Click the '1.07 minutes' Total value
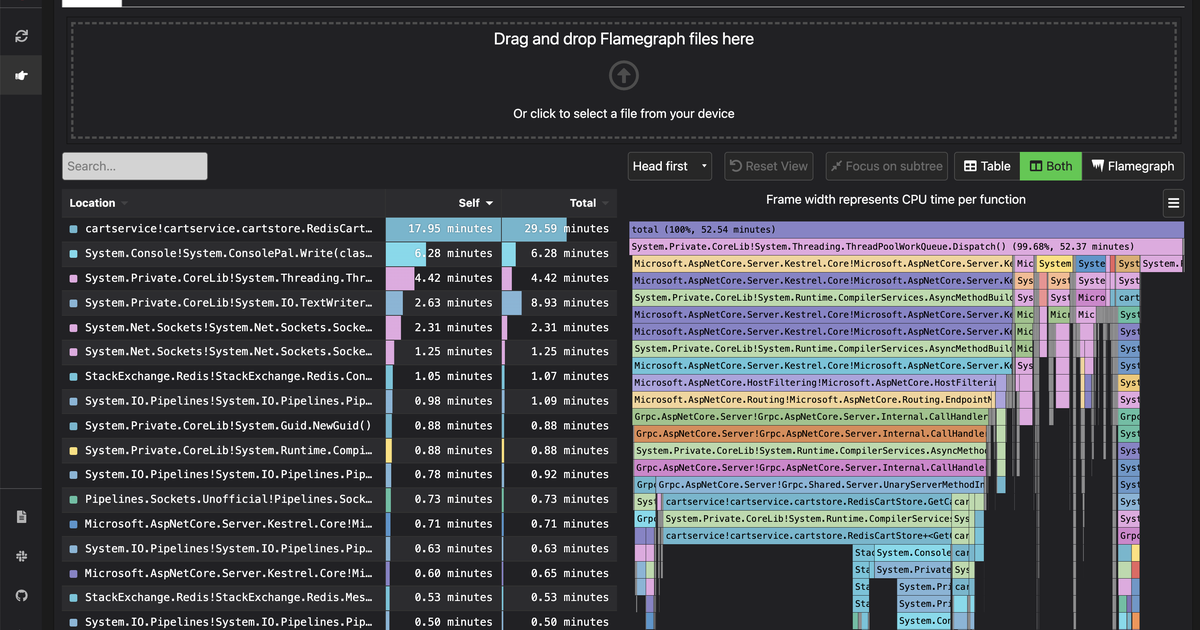 pyautogui.click(x=570, y=376)
